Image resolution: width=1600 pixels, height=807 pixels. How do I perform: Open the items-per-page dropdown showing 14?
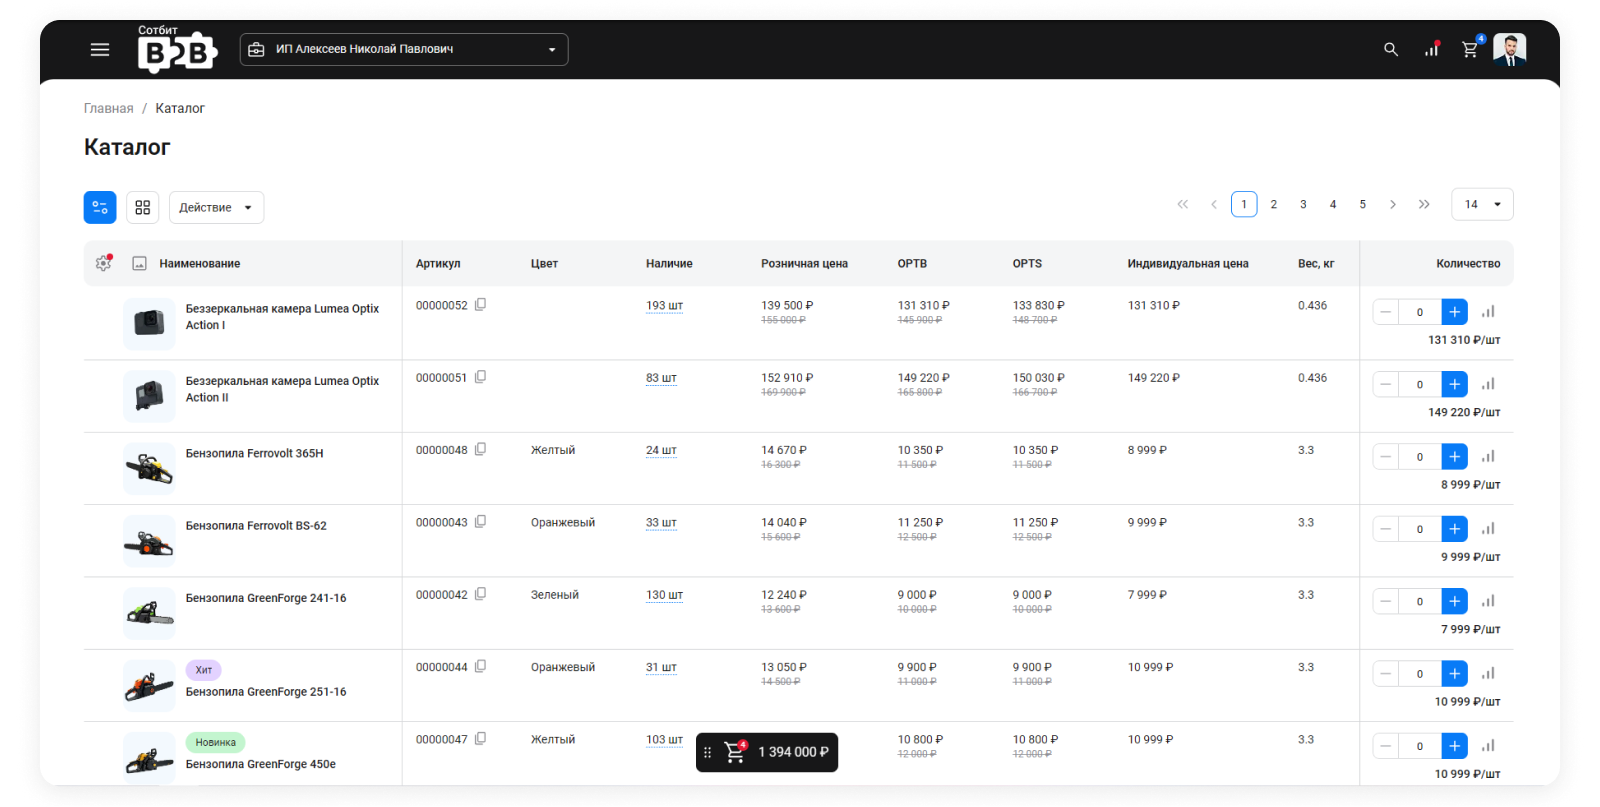pos(1482,204)
